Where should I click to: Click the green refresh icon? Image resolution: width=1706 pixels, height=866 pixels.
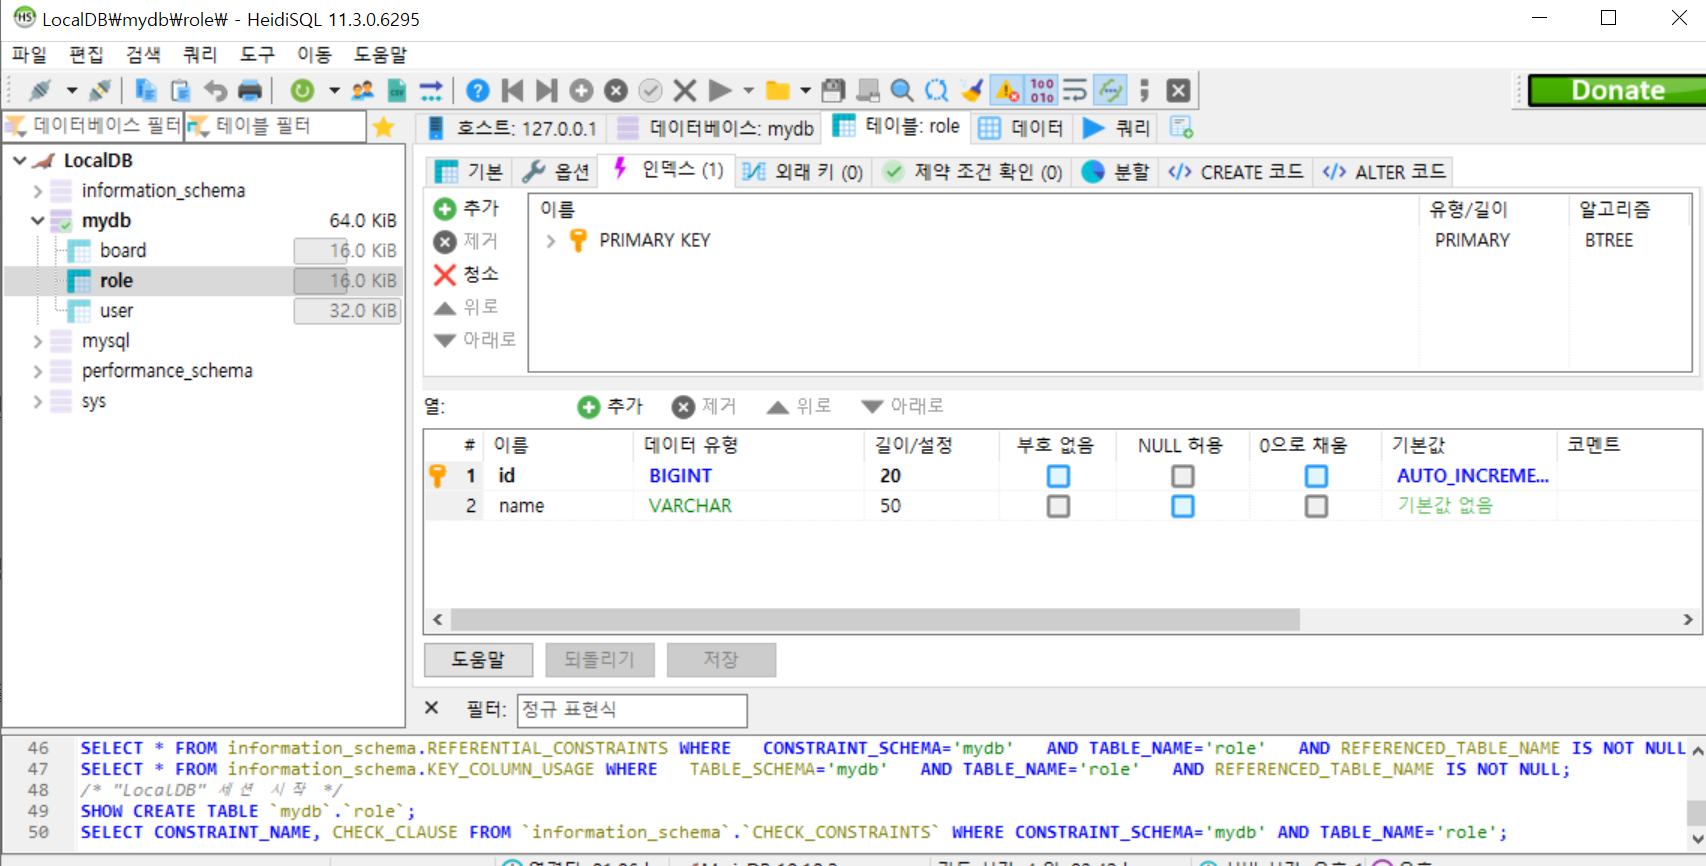pyautogui.click(x=302, y=90)
